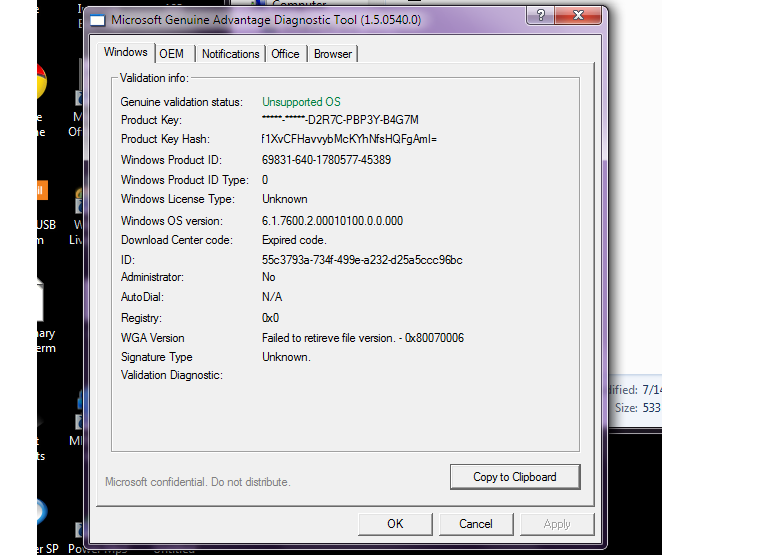Confirm the dialog with OK

click(395, 524)
